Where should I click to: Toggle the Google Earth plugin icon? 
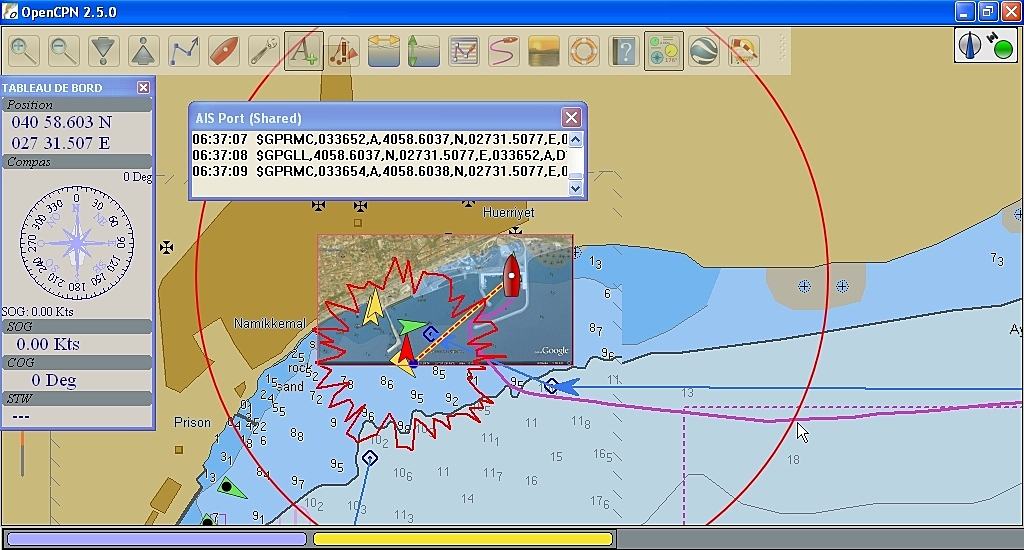coord(704,51)
